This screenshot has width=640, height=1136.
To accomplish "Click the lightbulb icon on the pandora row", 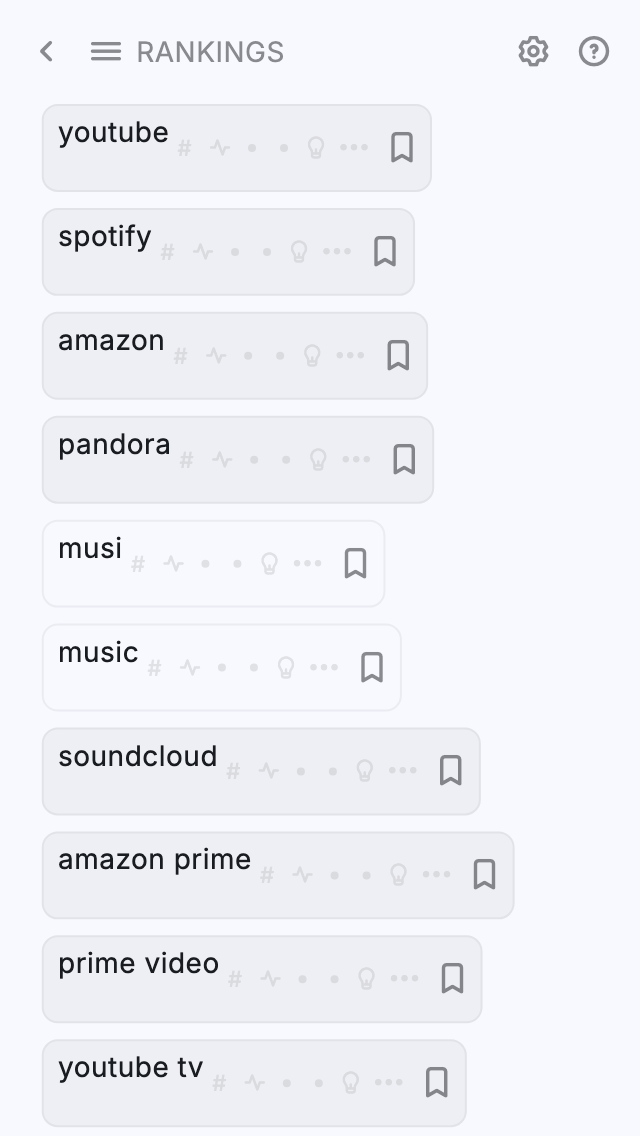I will 318,459.
